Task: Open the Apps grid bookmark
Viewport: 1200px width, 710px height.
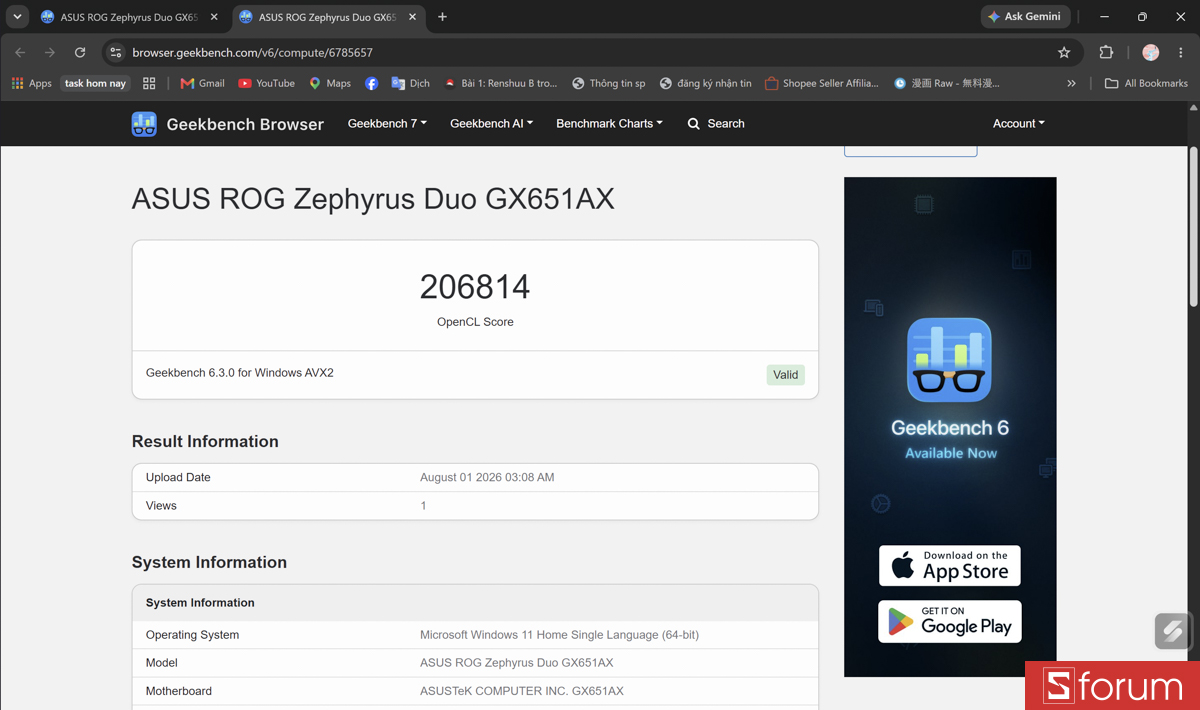Action: pyautogui.click(x=31, y=83)
